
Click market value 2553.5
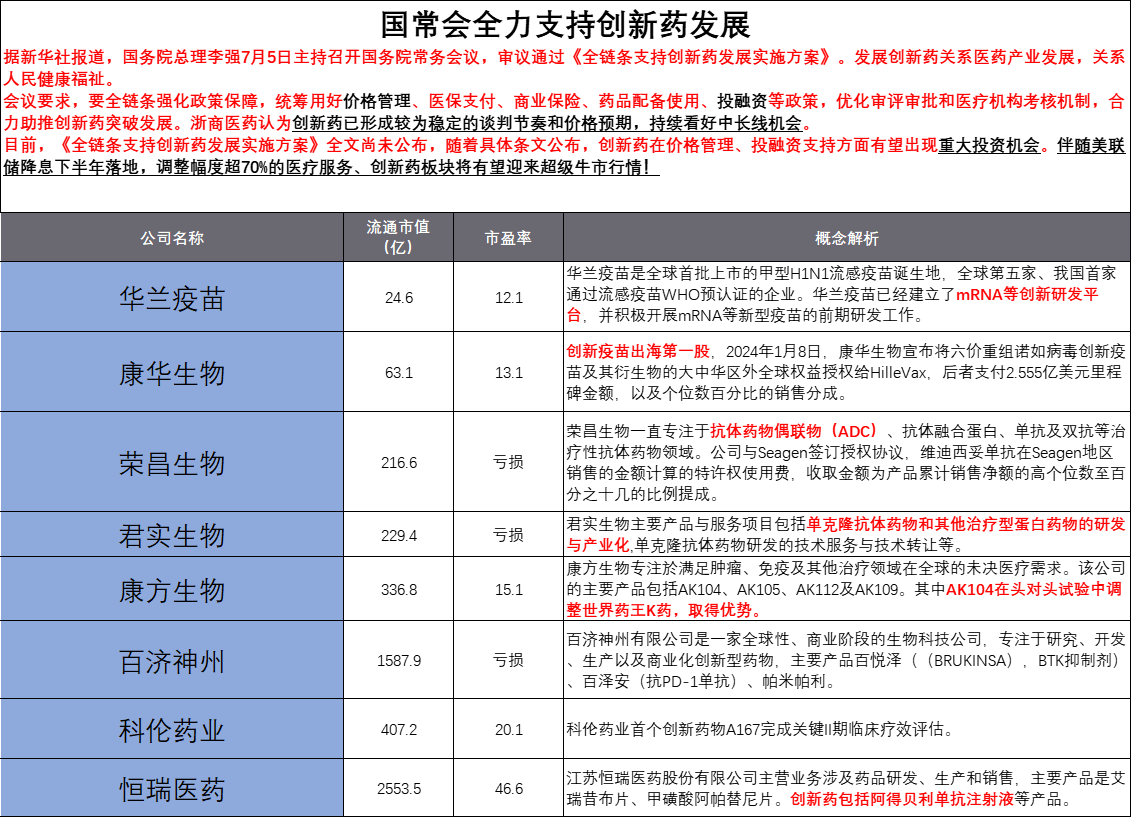pyautogui.click(x=399, y=789)
